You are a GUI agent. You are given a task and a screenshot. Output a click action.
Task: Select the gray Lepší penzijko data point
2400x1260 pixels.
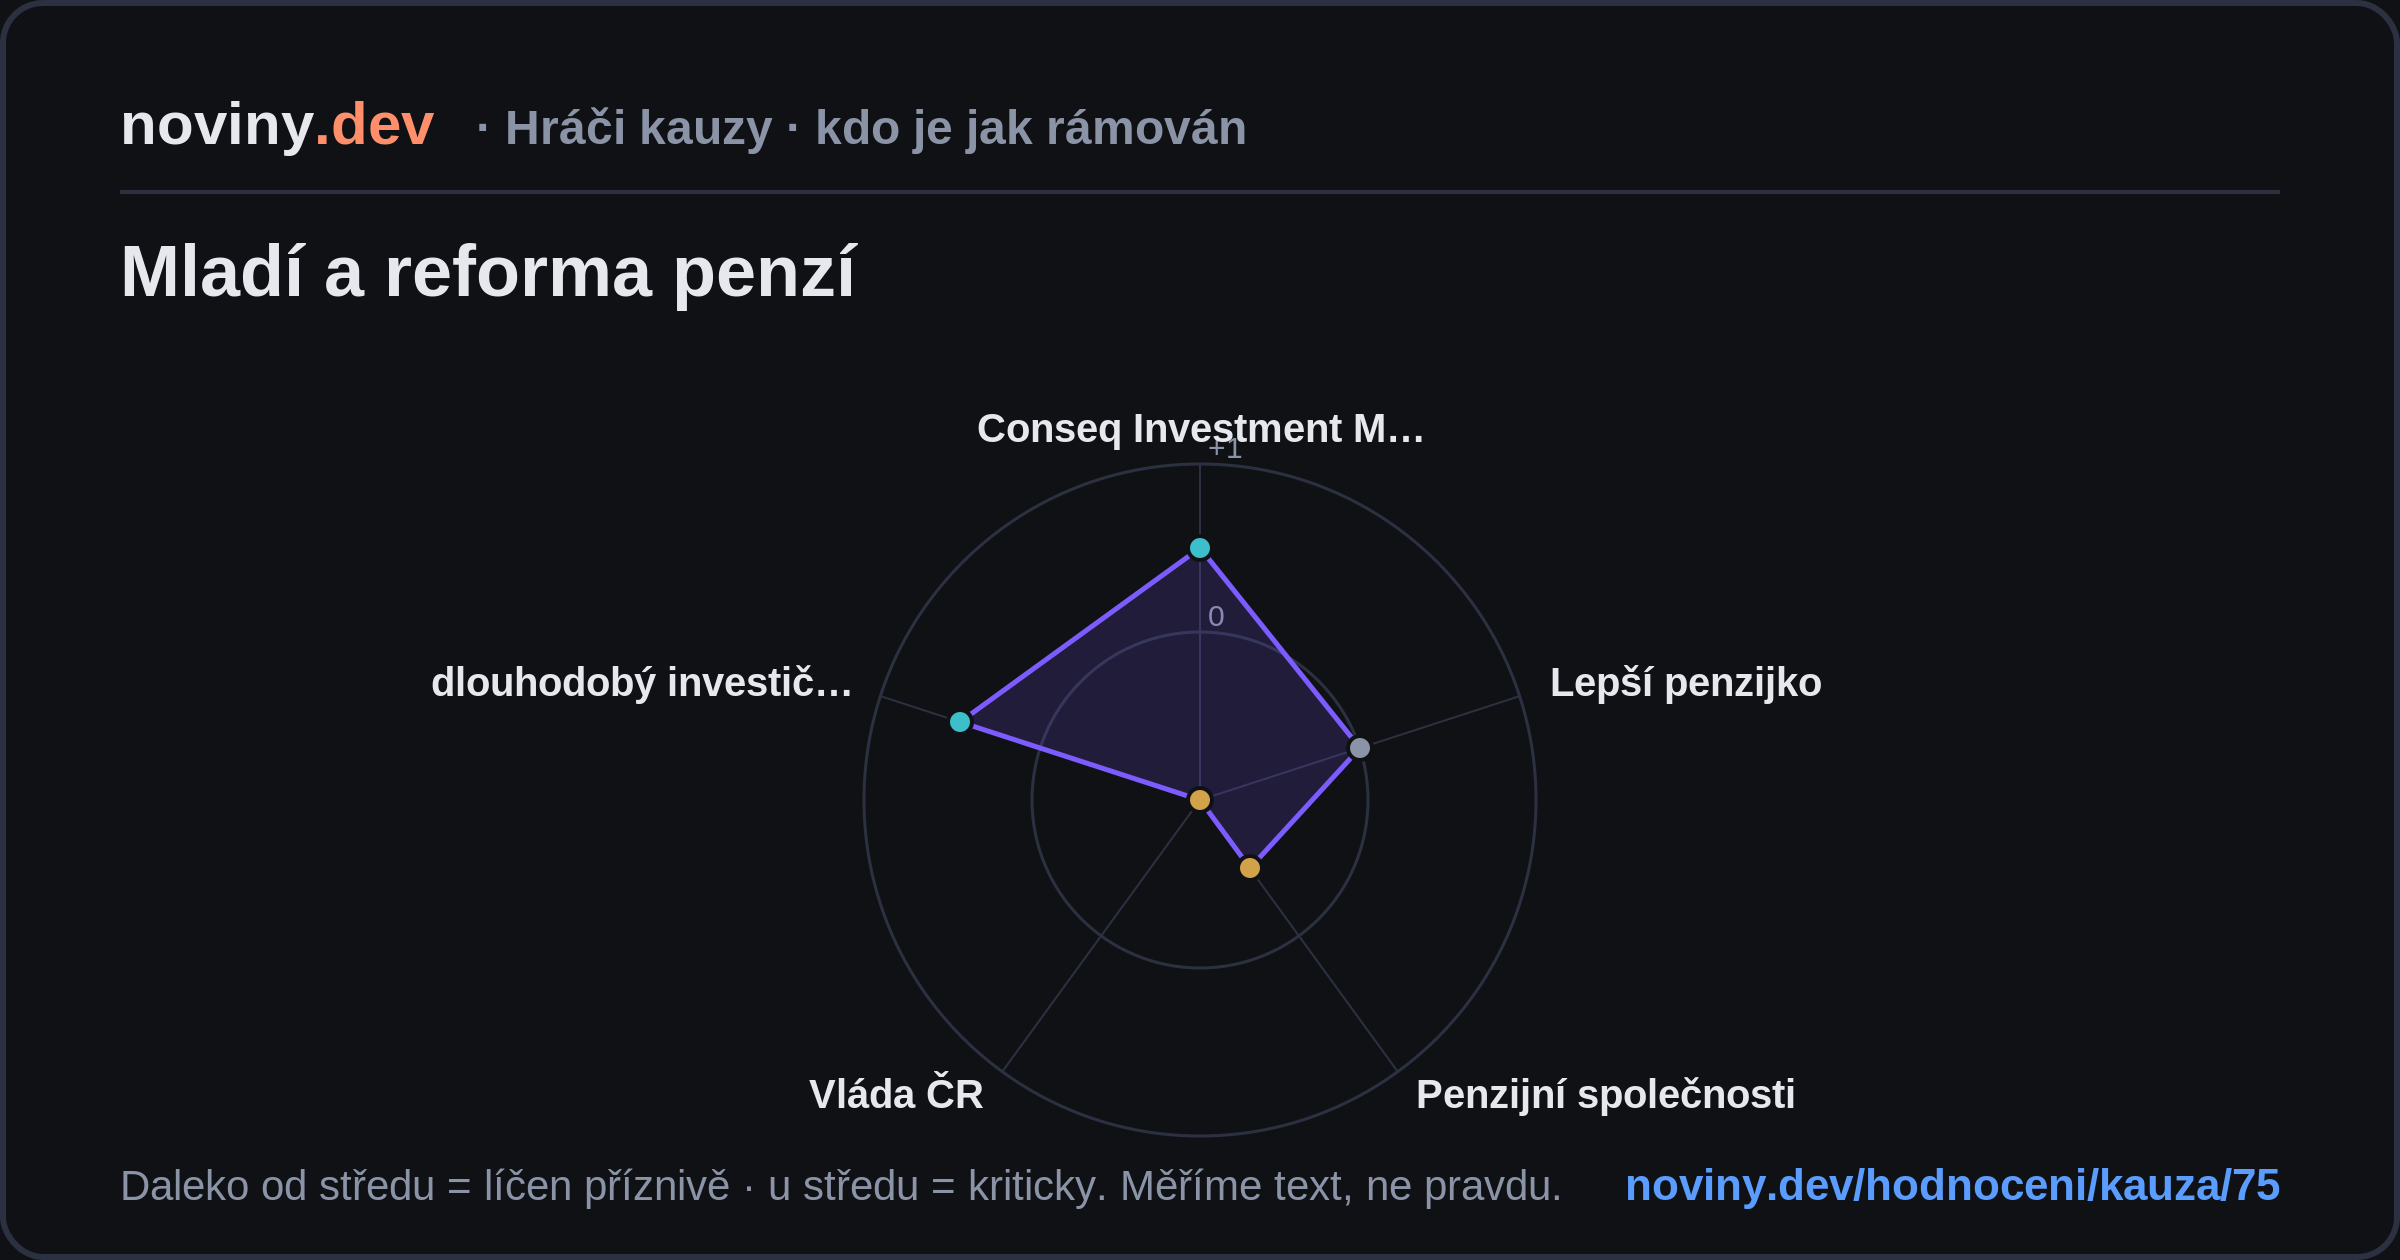(1360, 748)
